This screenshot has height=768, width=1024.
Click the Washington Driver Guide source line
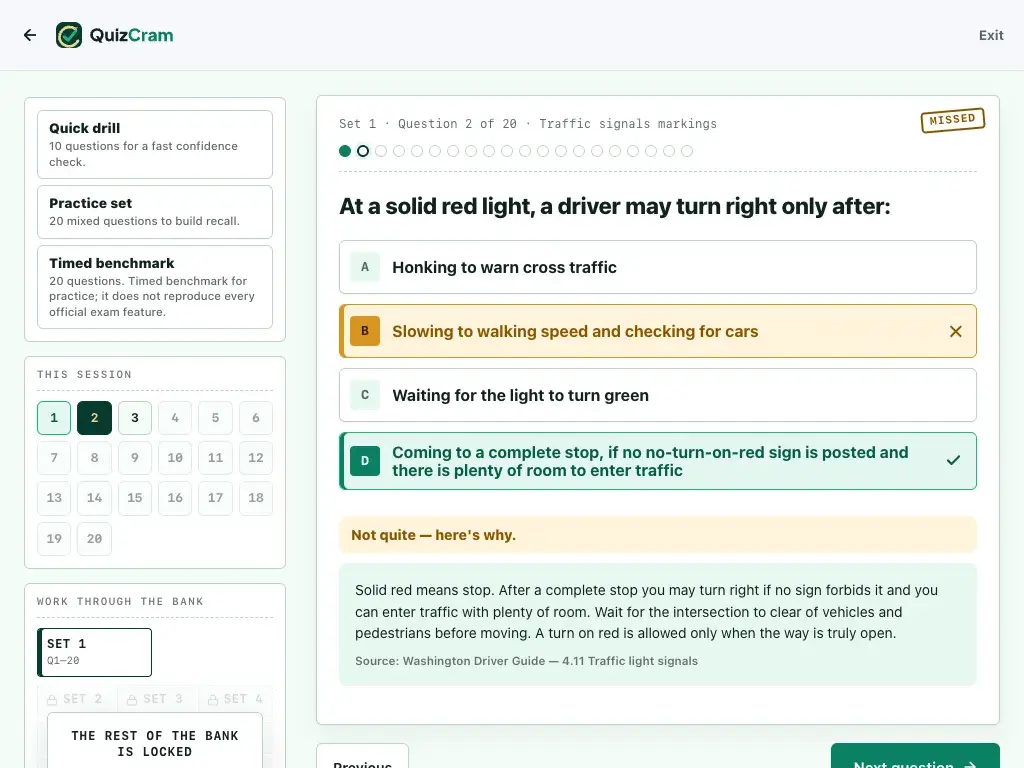[526, 661]
